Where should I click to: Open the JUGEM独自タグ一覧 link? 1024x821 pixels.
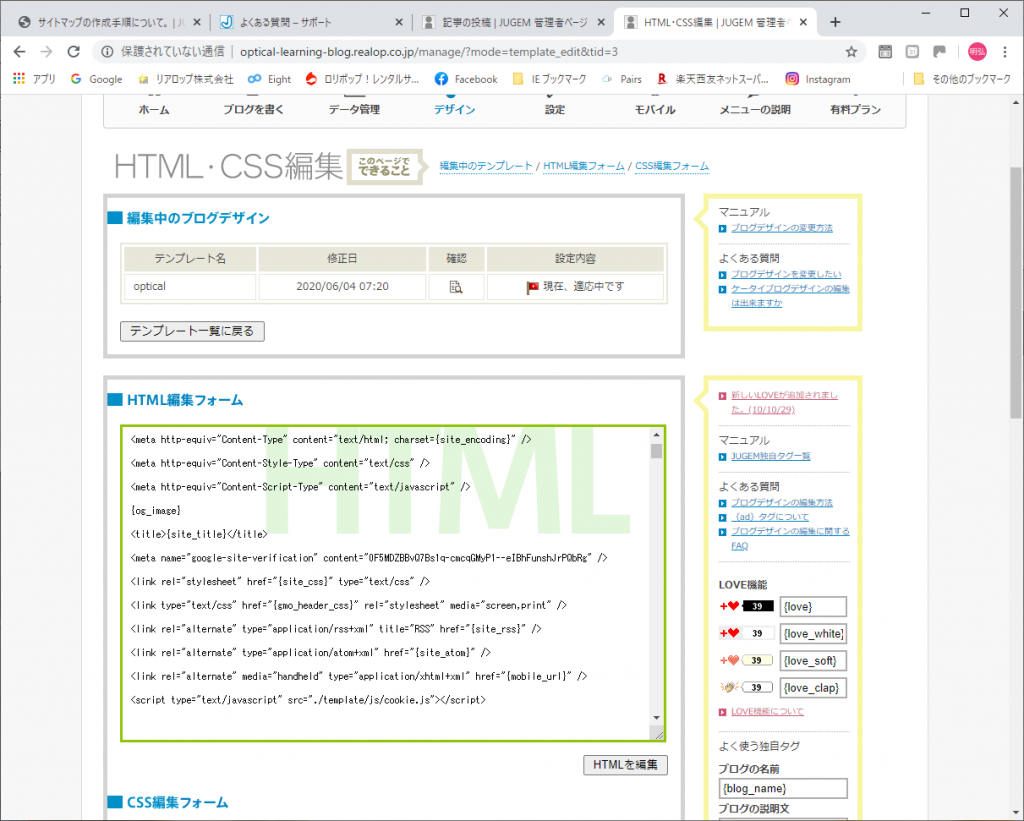pos(771,456)
